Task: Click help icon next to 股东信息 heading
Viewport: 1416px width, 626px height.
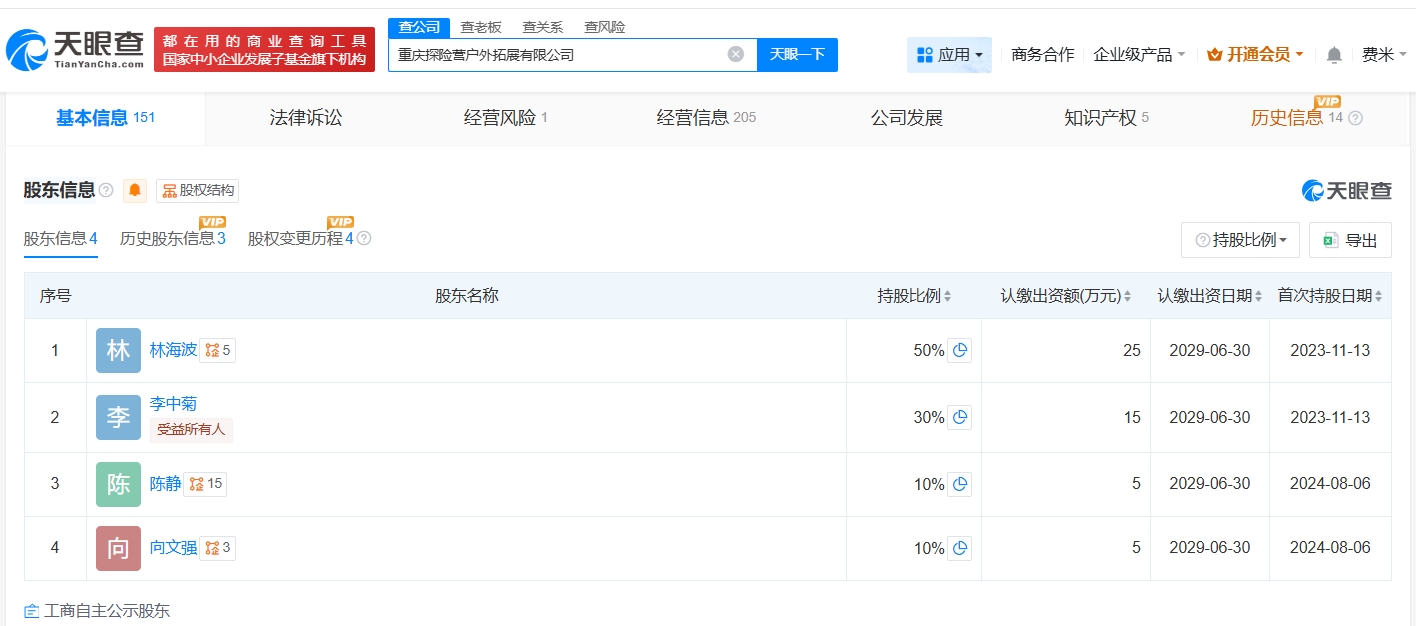Action: coord(106,190)
